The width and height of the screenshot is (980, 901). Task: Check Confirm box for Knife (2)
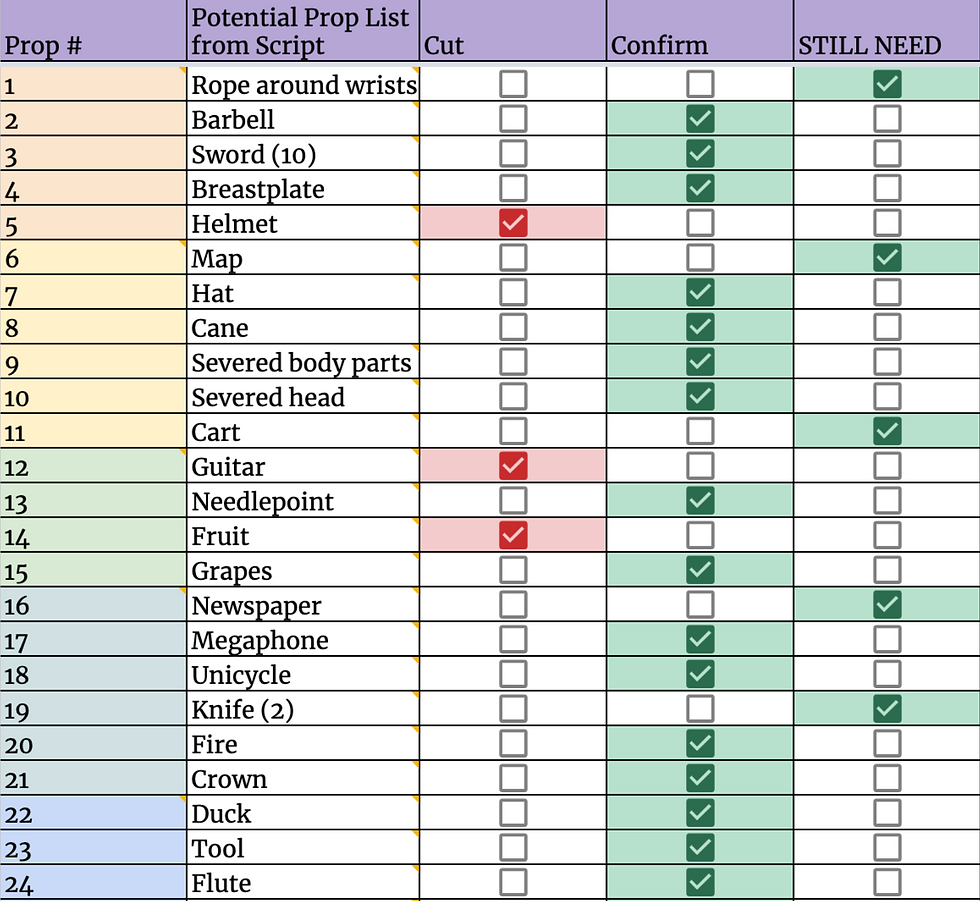pyautogui.click(x=700, y=709)
